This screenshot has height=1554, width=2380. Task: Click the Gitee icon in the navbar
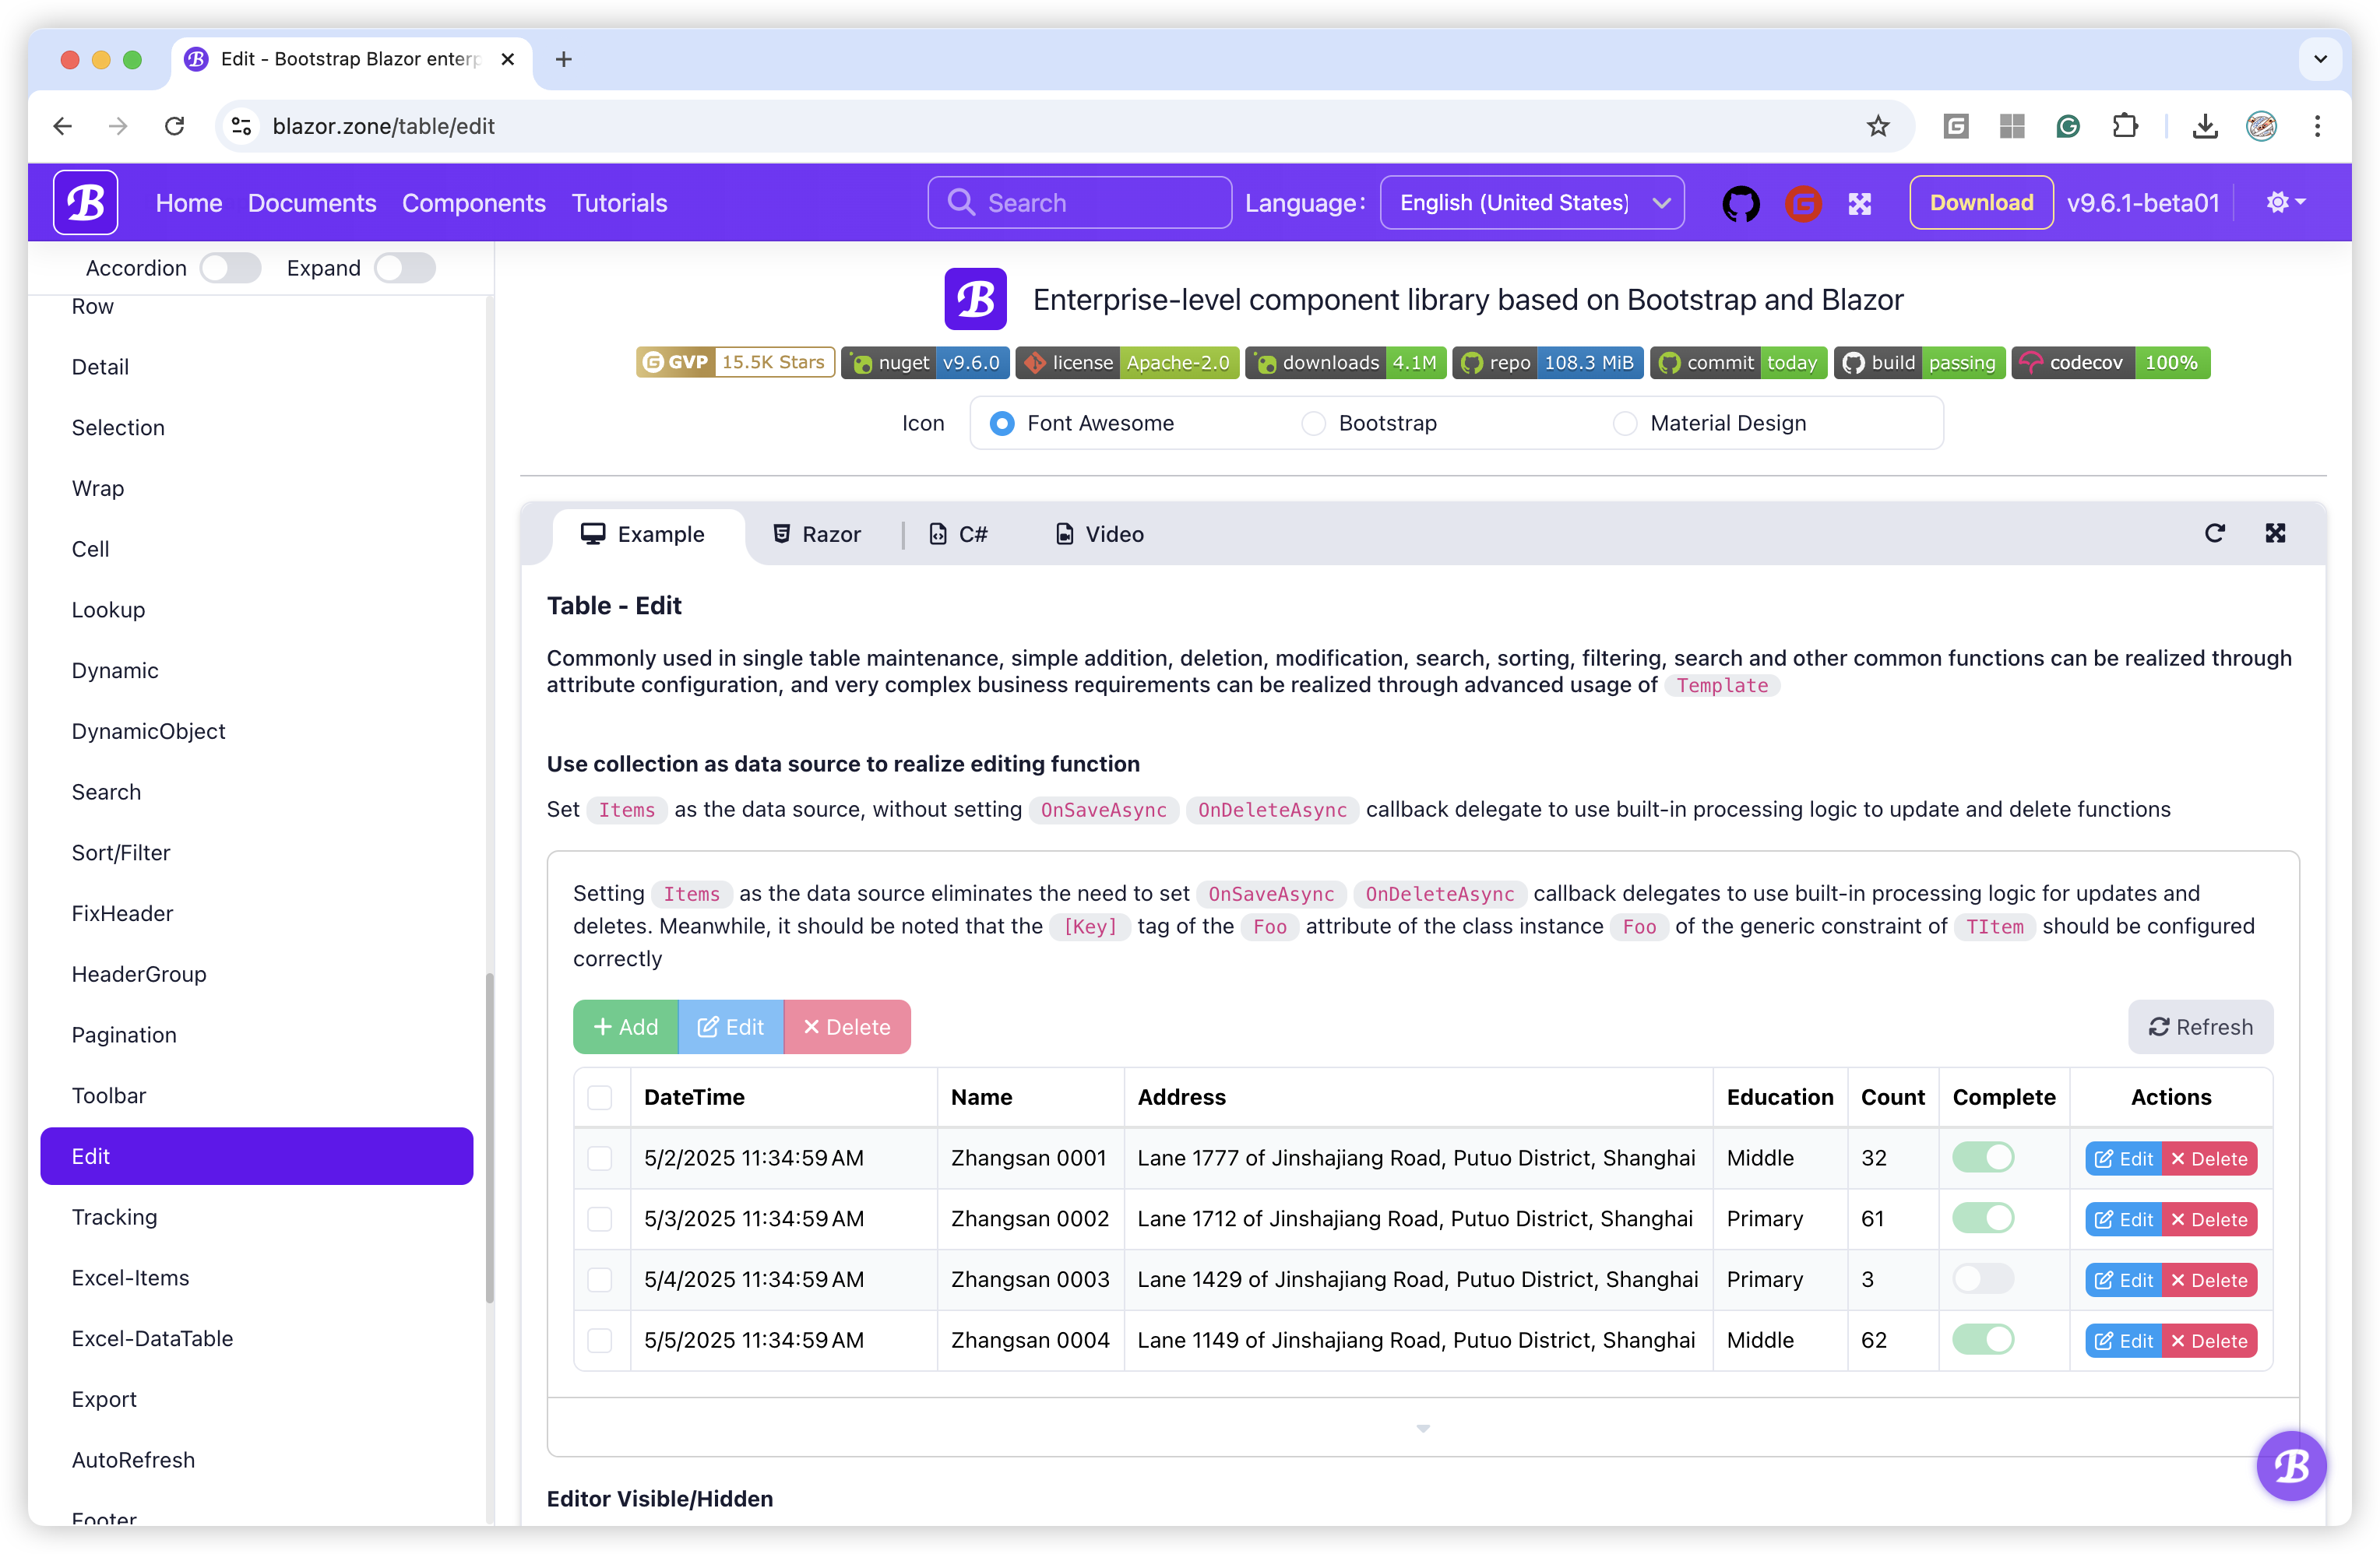pos(1803,202)
